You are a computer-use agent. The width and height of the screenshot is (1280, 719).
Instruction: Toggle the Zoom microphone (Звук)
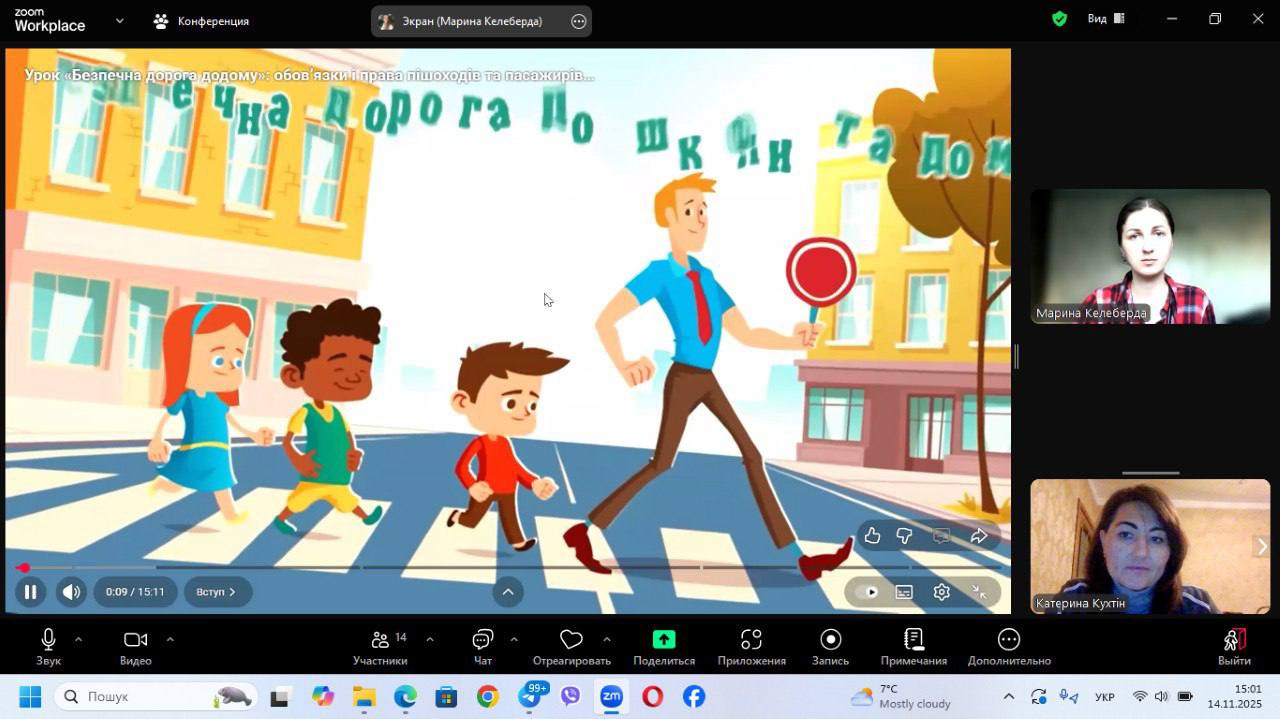(48, 646)
